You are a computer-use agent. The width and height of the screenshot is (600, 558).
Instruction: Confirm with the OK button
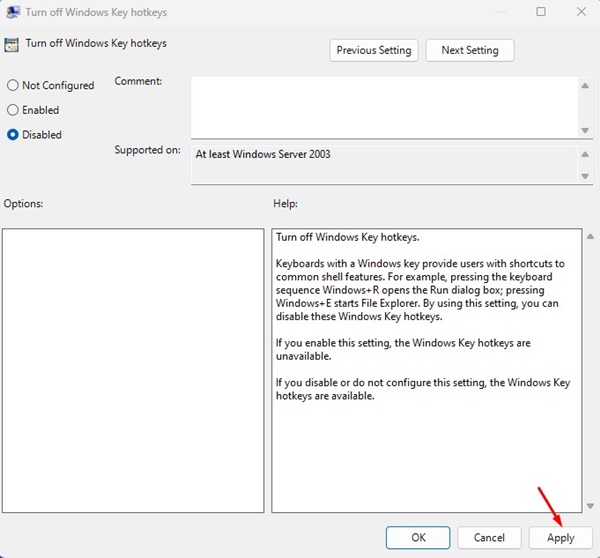(x=418, y=537)
